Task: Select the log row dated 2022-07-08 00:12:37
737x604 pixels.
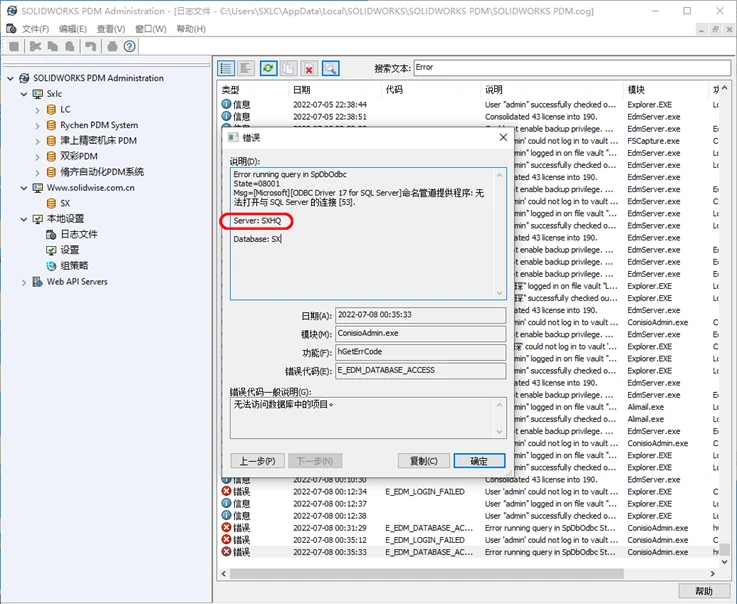Action: pyautogui.click(x=469, y=503)
